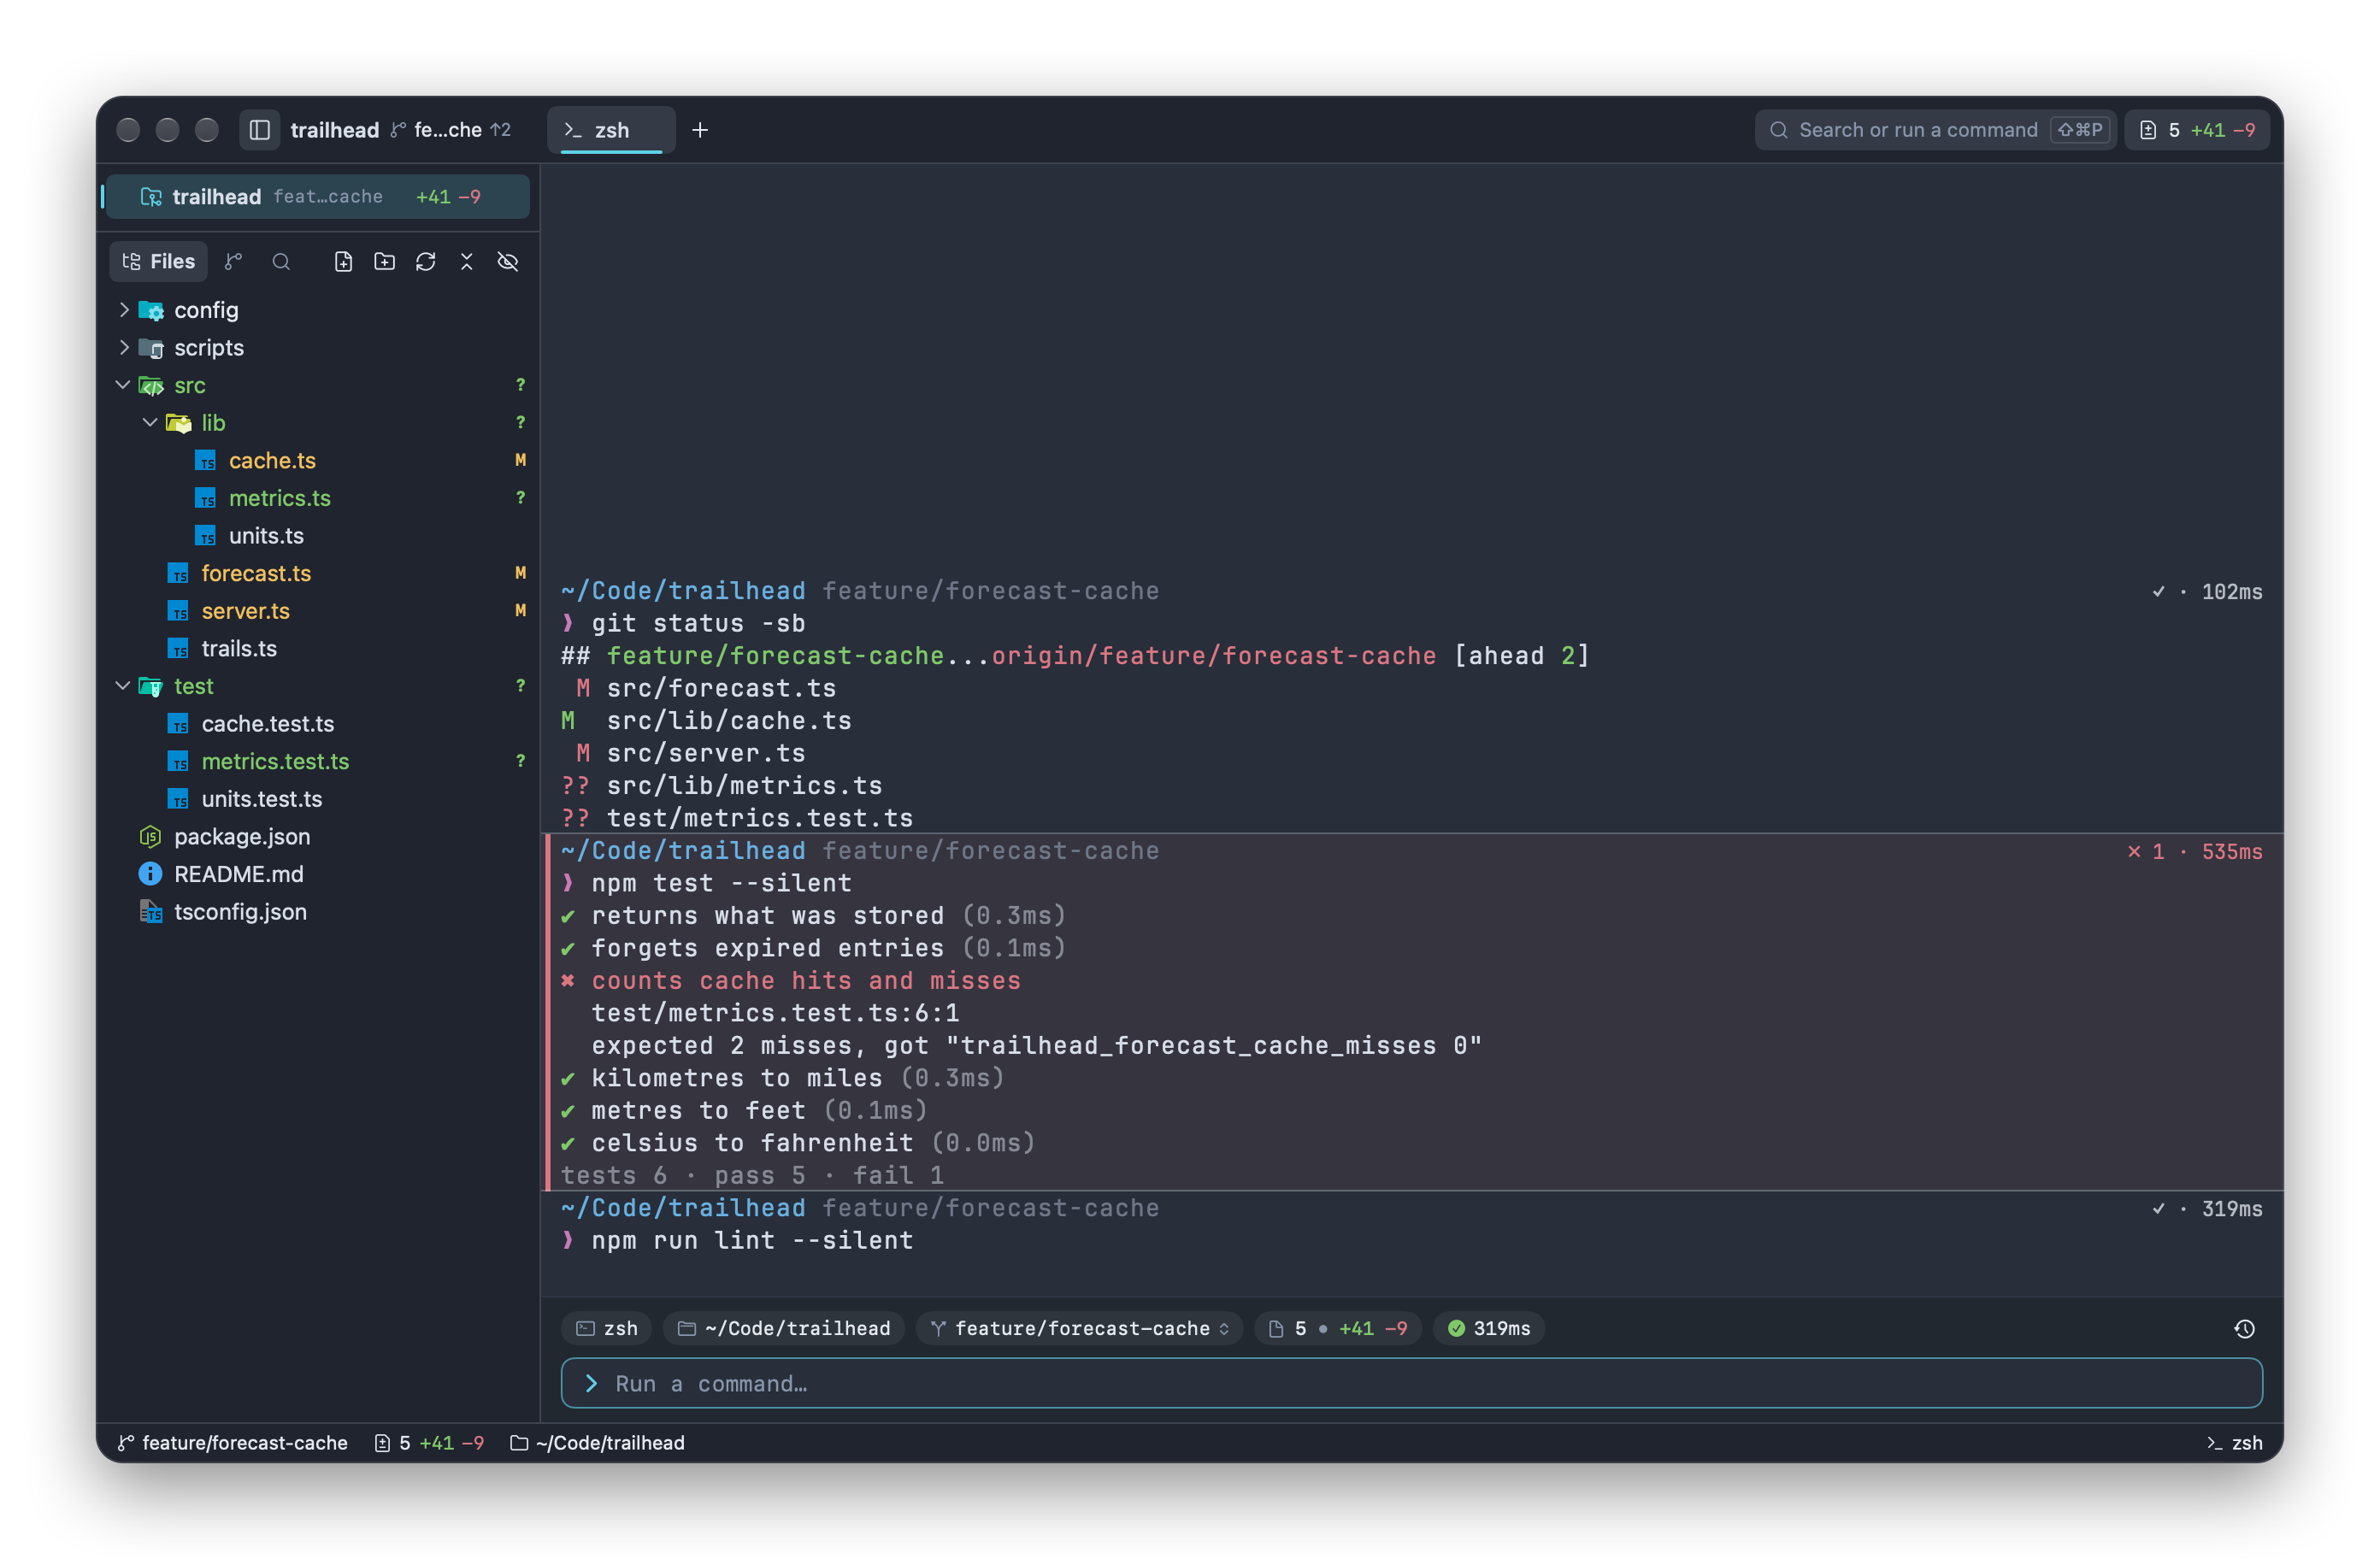Click the 5 +41 -9 changes chip above input

1338,1328
